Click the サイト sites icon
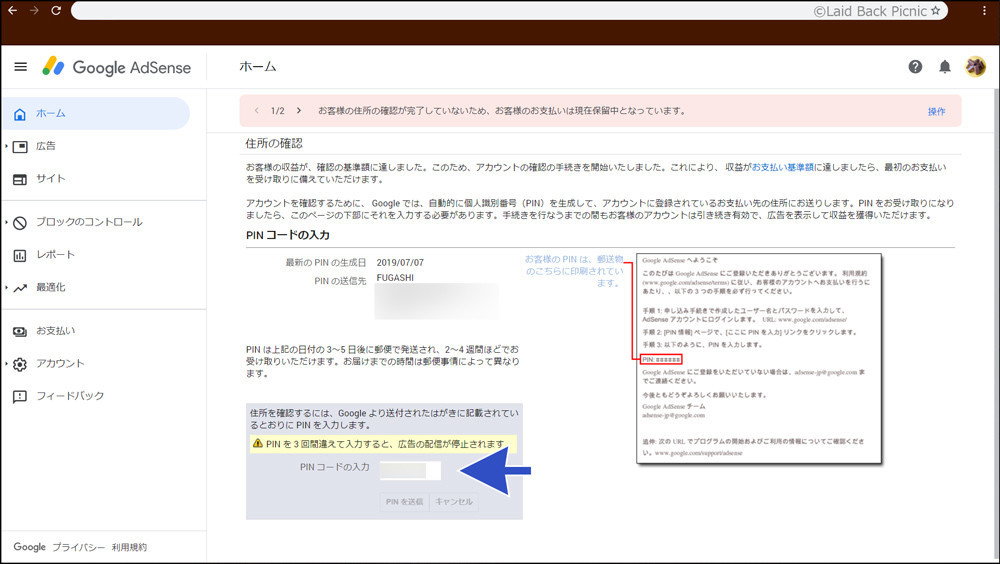 pyautogui.click(x=20, y=179)
